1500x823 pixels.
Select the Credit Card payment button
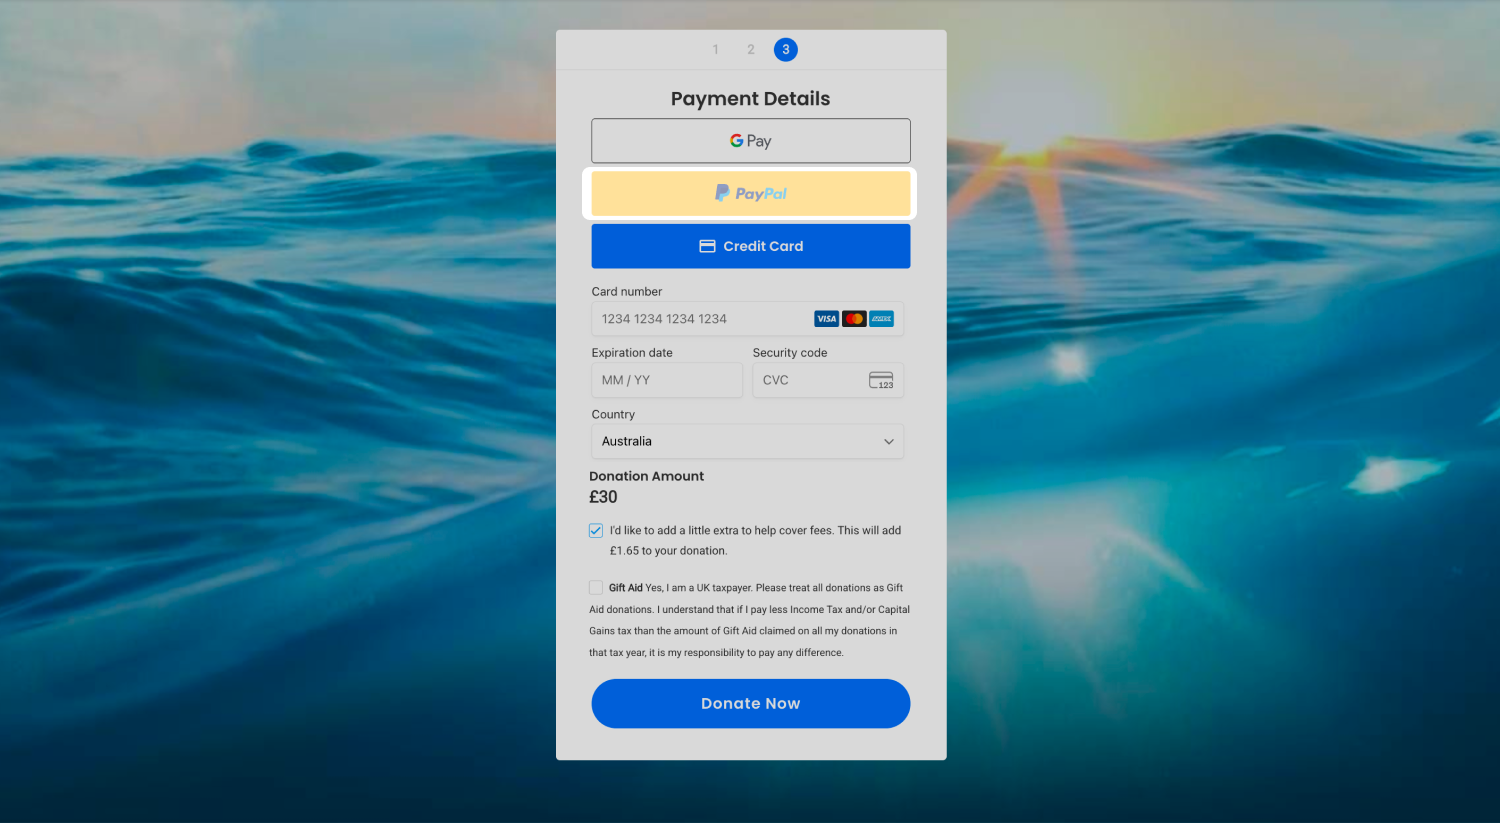[750, 246]
